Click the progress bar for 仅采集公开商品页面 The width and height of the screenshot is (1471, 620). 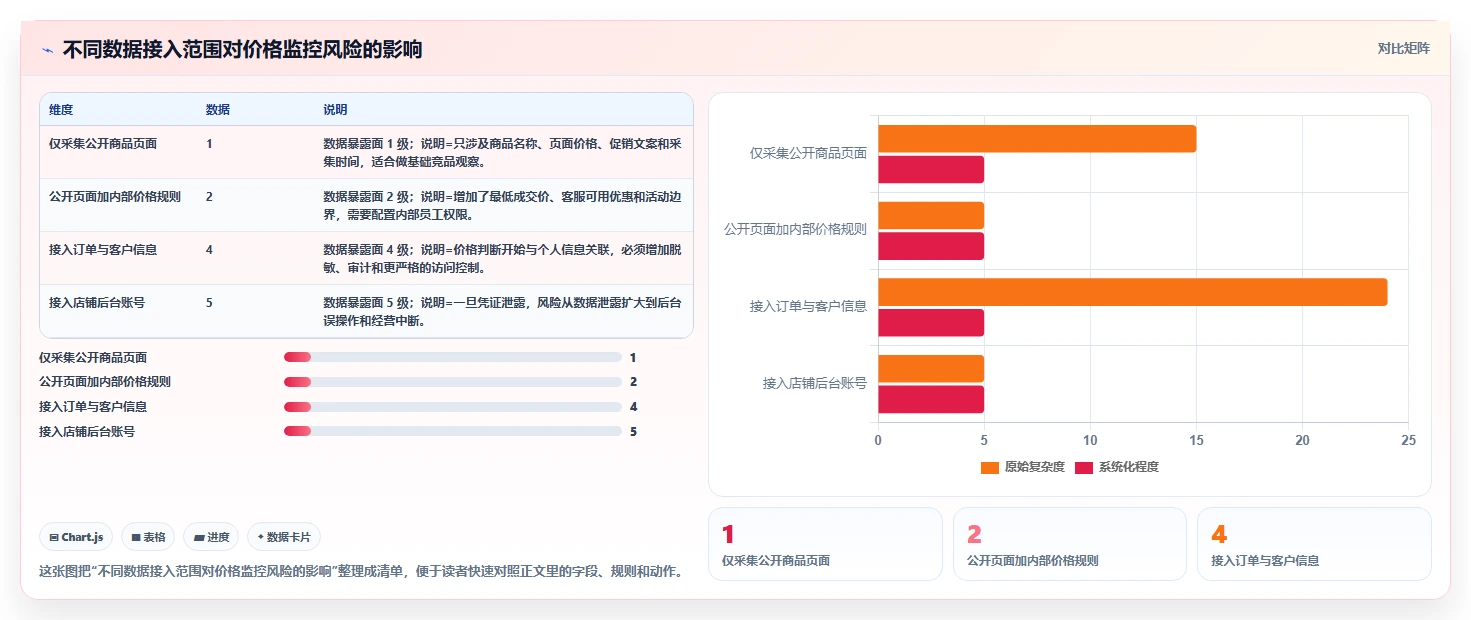(453, 357)
